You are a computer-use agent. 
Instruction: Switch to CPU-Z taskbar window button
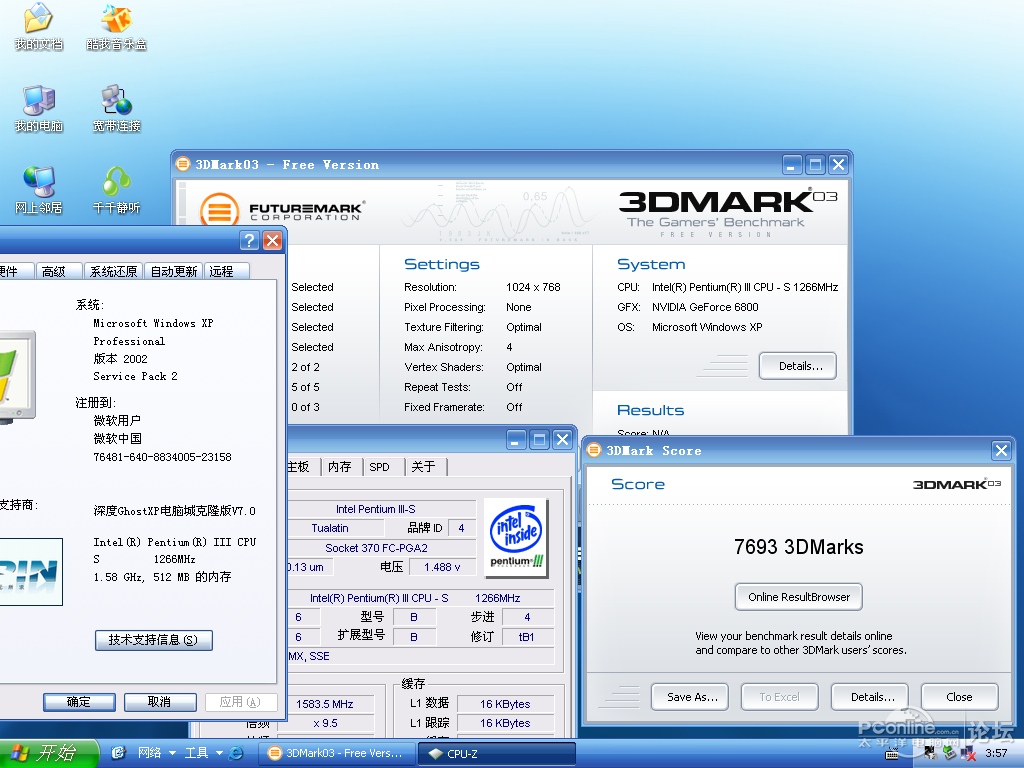496,753
